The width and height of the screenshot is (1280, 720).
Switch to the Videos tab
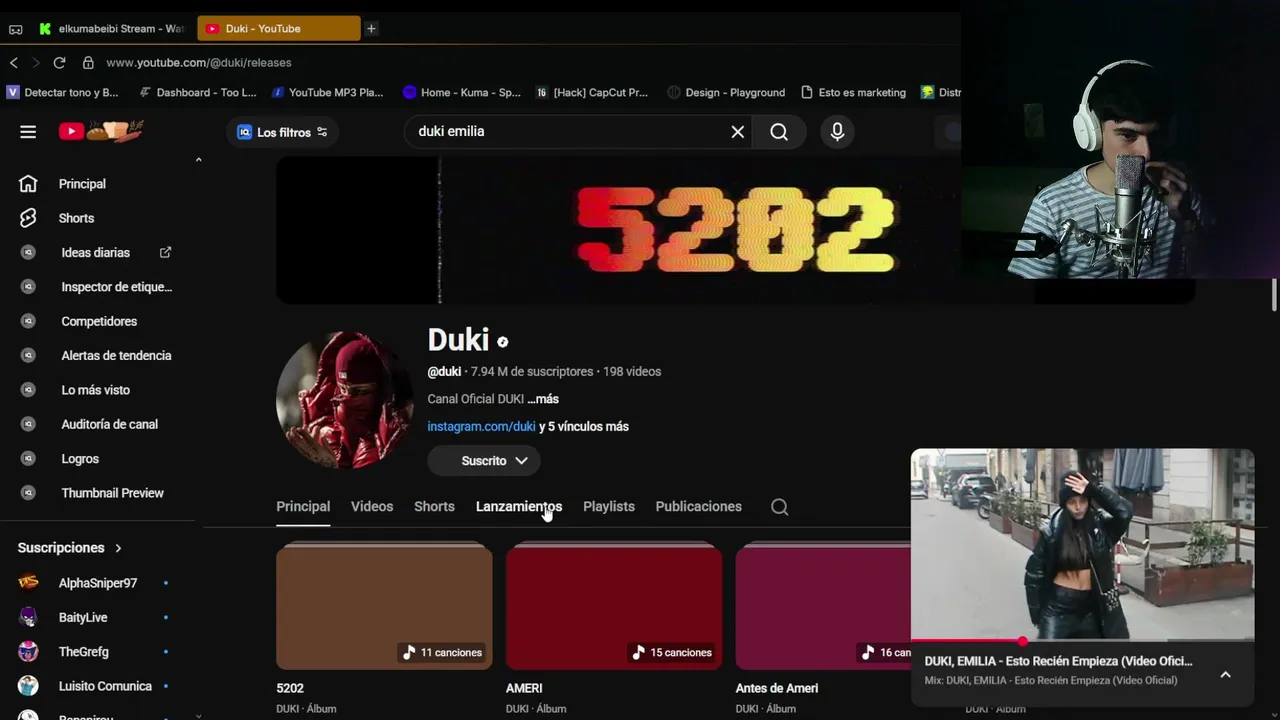[372, 507]
